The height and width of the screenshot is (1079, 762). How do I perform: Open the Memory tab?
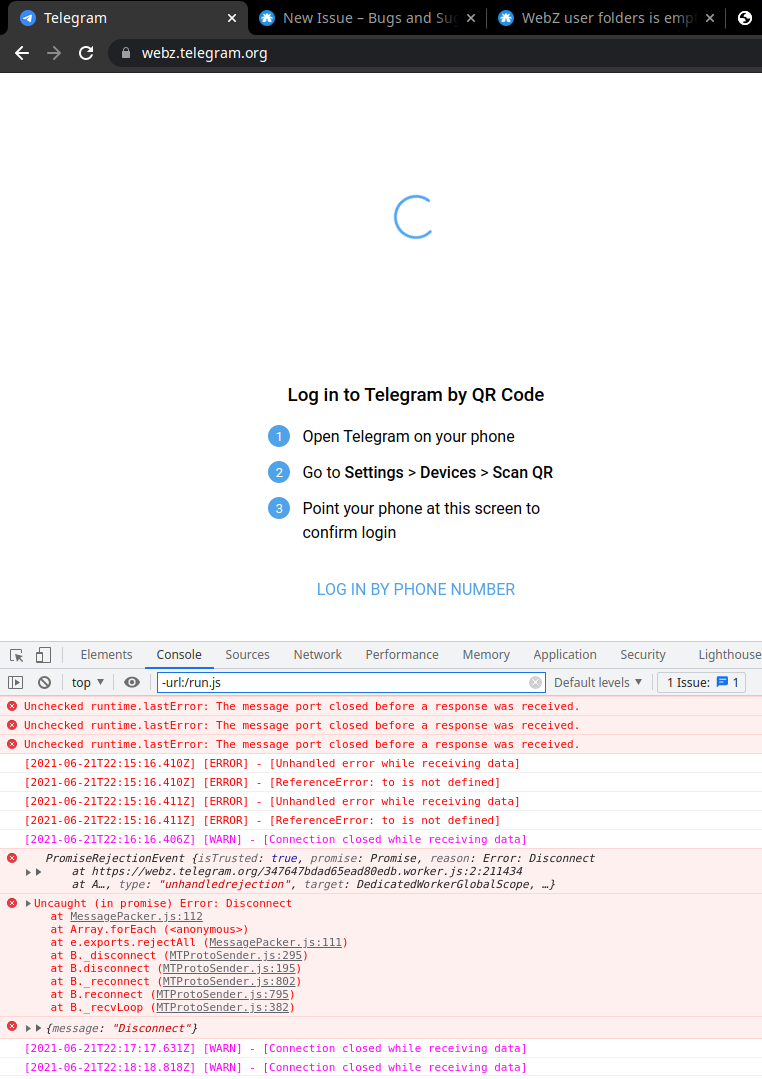pos(486,654)
